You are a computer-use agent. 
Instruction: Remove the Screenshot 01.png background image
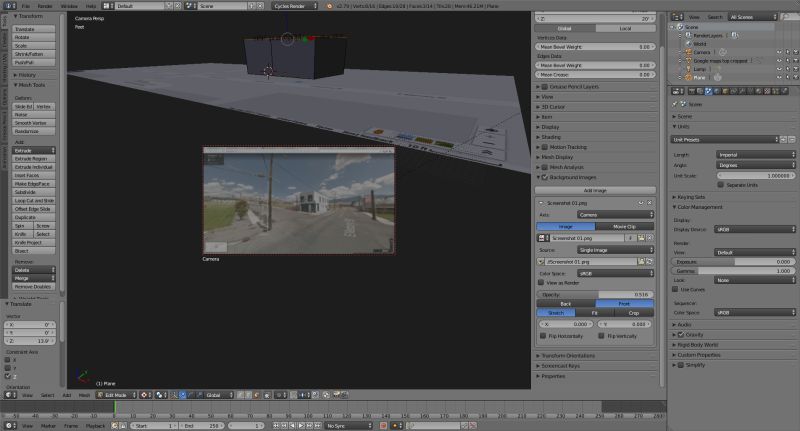click(x=649, y=203)
